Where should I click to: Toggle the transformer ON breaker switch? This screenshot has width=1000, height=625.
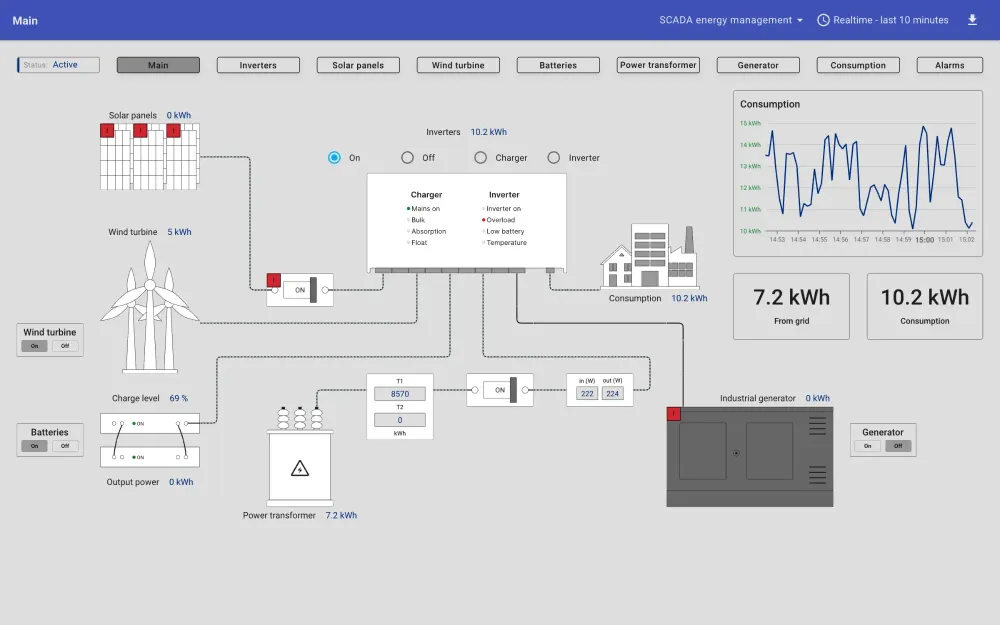(x=500, y=390)
